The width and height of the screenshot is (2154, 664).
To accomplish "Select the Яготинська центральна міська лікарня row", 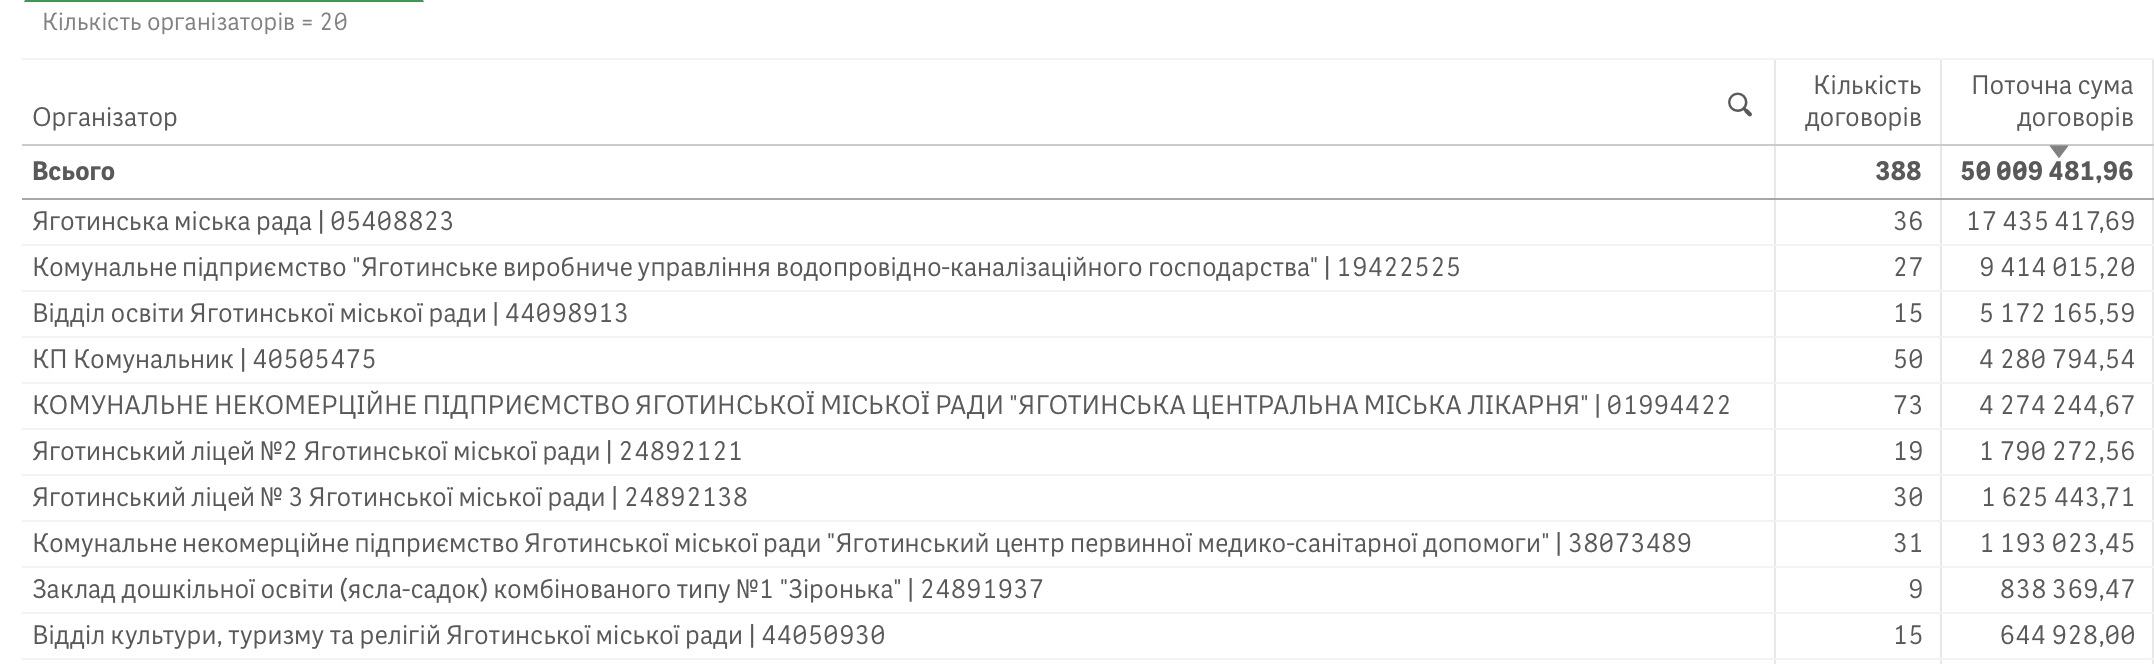I will click(x=881, y=405).
